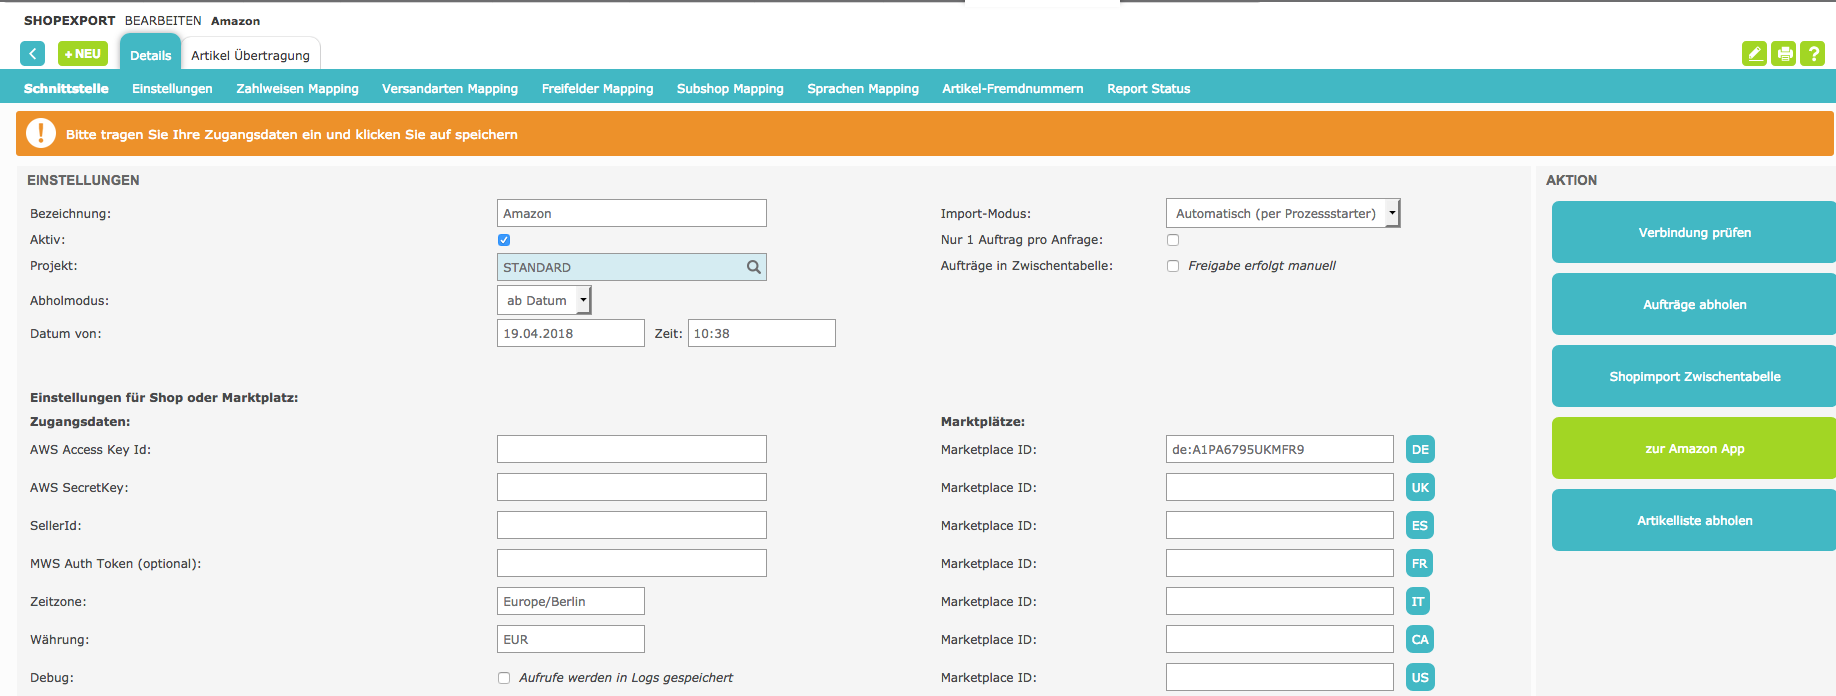Click the US marketplace badge
Image resolution: width=1836 pixels, height=696 pixels.
click(x=1420, y=678)
